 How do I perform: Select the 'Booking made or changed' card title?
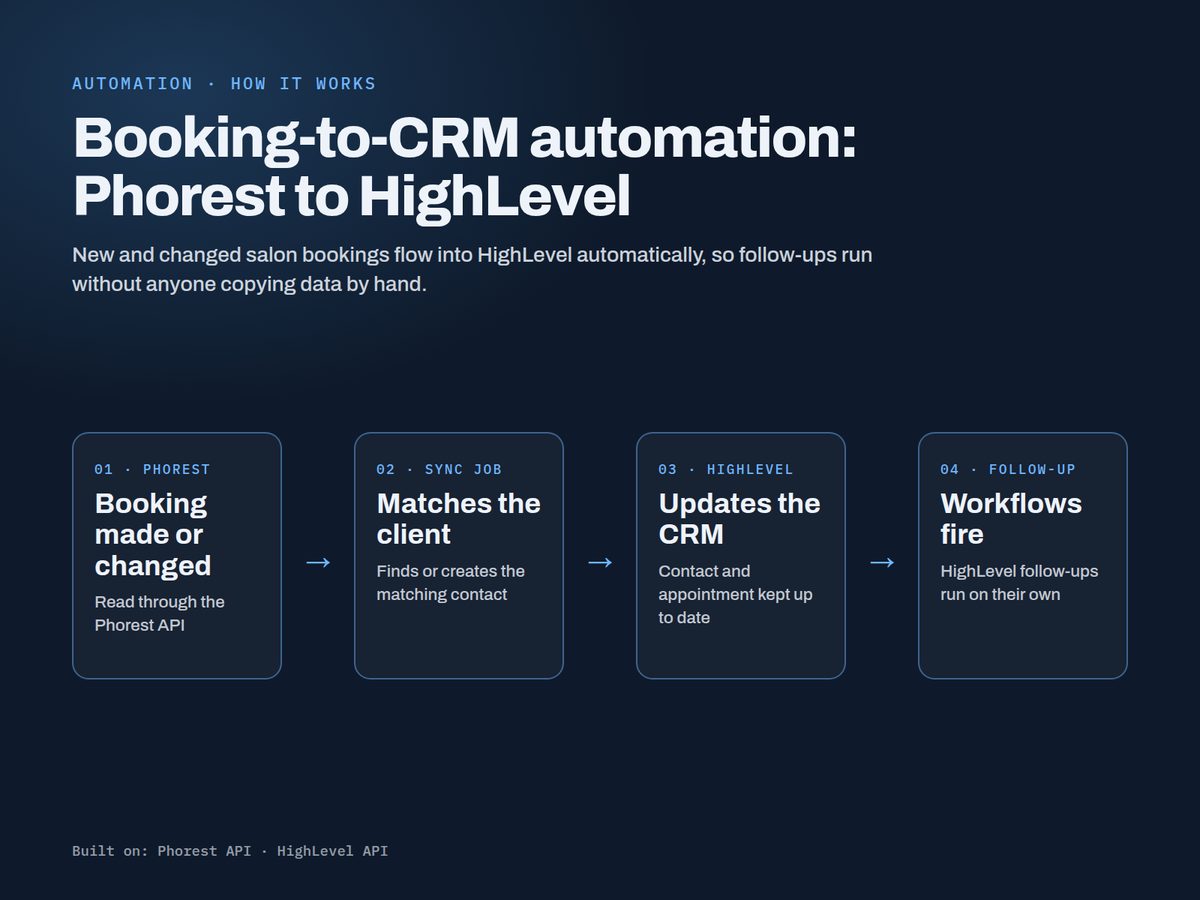pyautogui.click(x=153, y=535)
